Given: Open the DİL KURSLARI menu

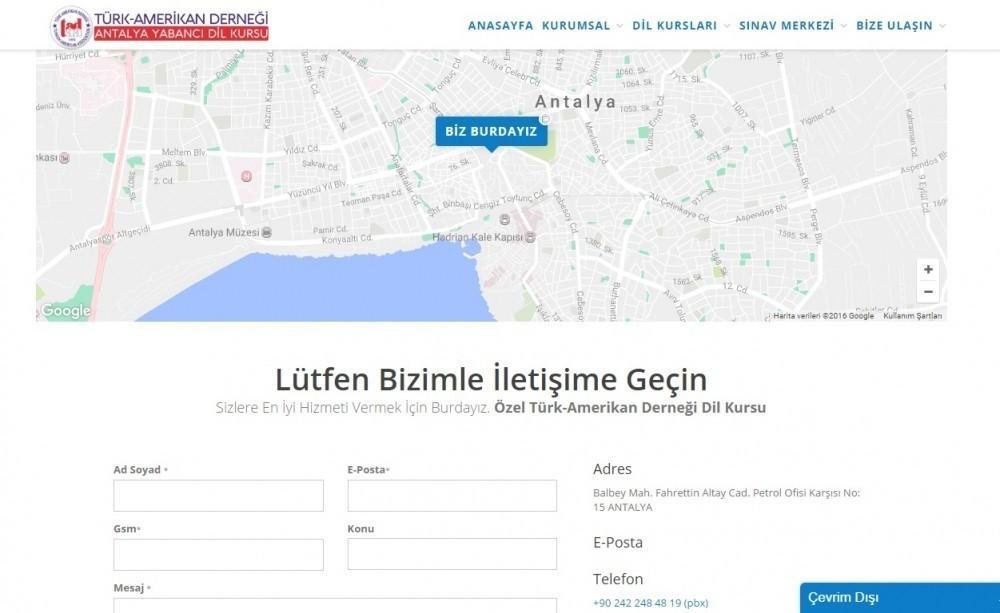Looking at the screenshot, I should 675,26.
